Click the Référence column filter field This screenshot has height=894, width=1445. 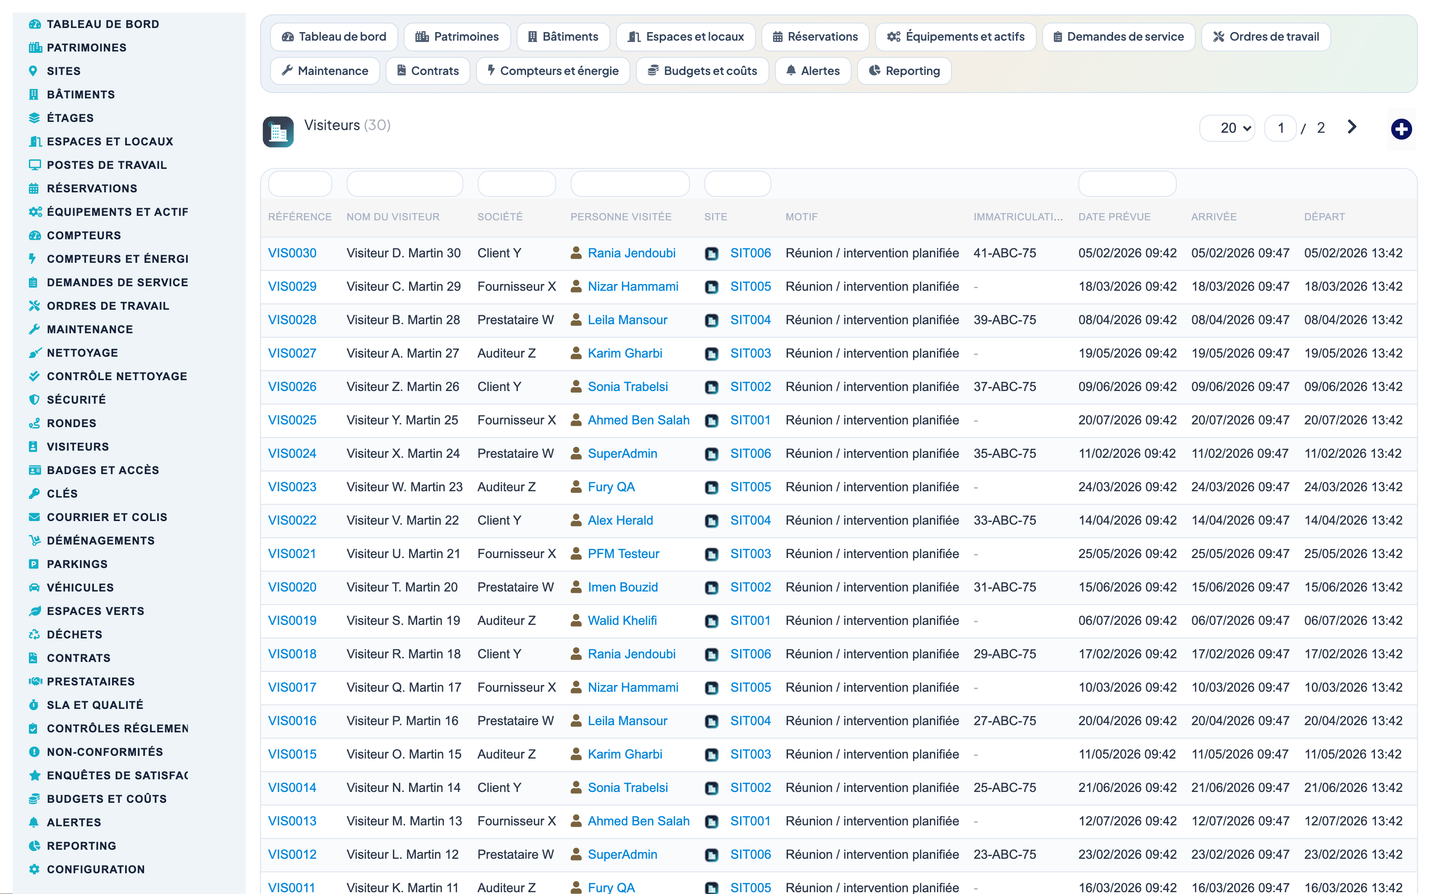tap(300, 184)
